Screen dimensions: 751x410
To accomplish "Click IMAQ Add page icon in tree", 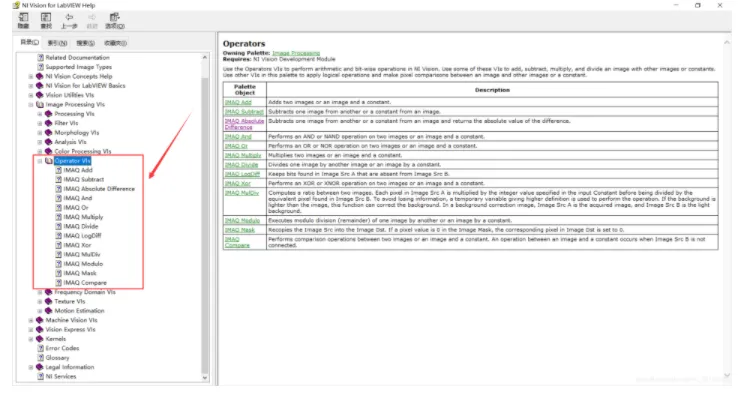I will coord(58,170).
